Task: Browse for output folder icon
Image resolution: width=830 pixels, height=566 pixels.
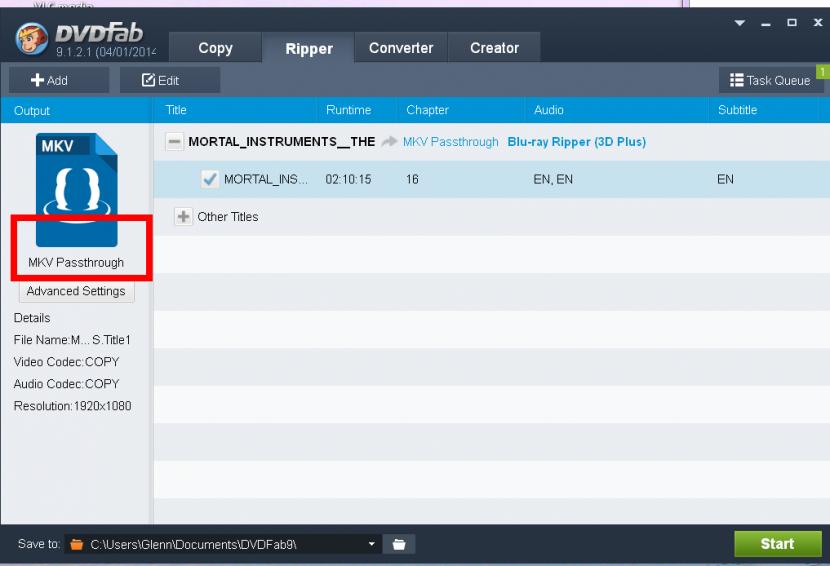Action: point(399,544)
